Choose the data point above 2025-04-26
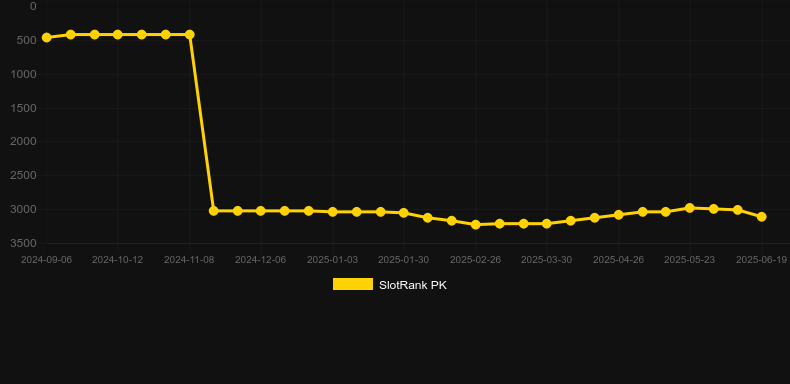 (619, 215)
